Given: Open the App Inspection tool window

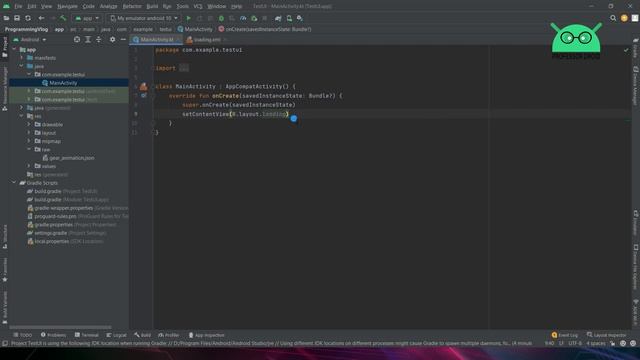Looking at the screenshot, I should pos(207,335).
